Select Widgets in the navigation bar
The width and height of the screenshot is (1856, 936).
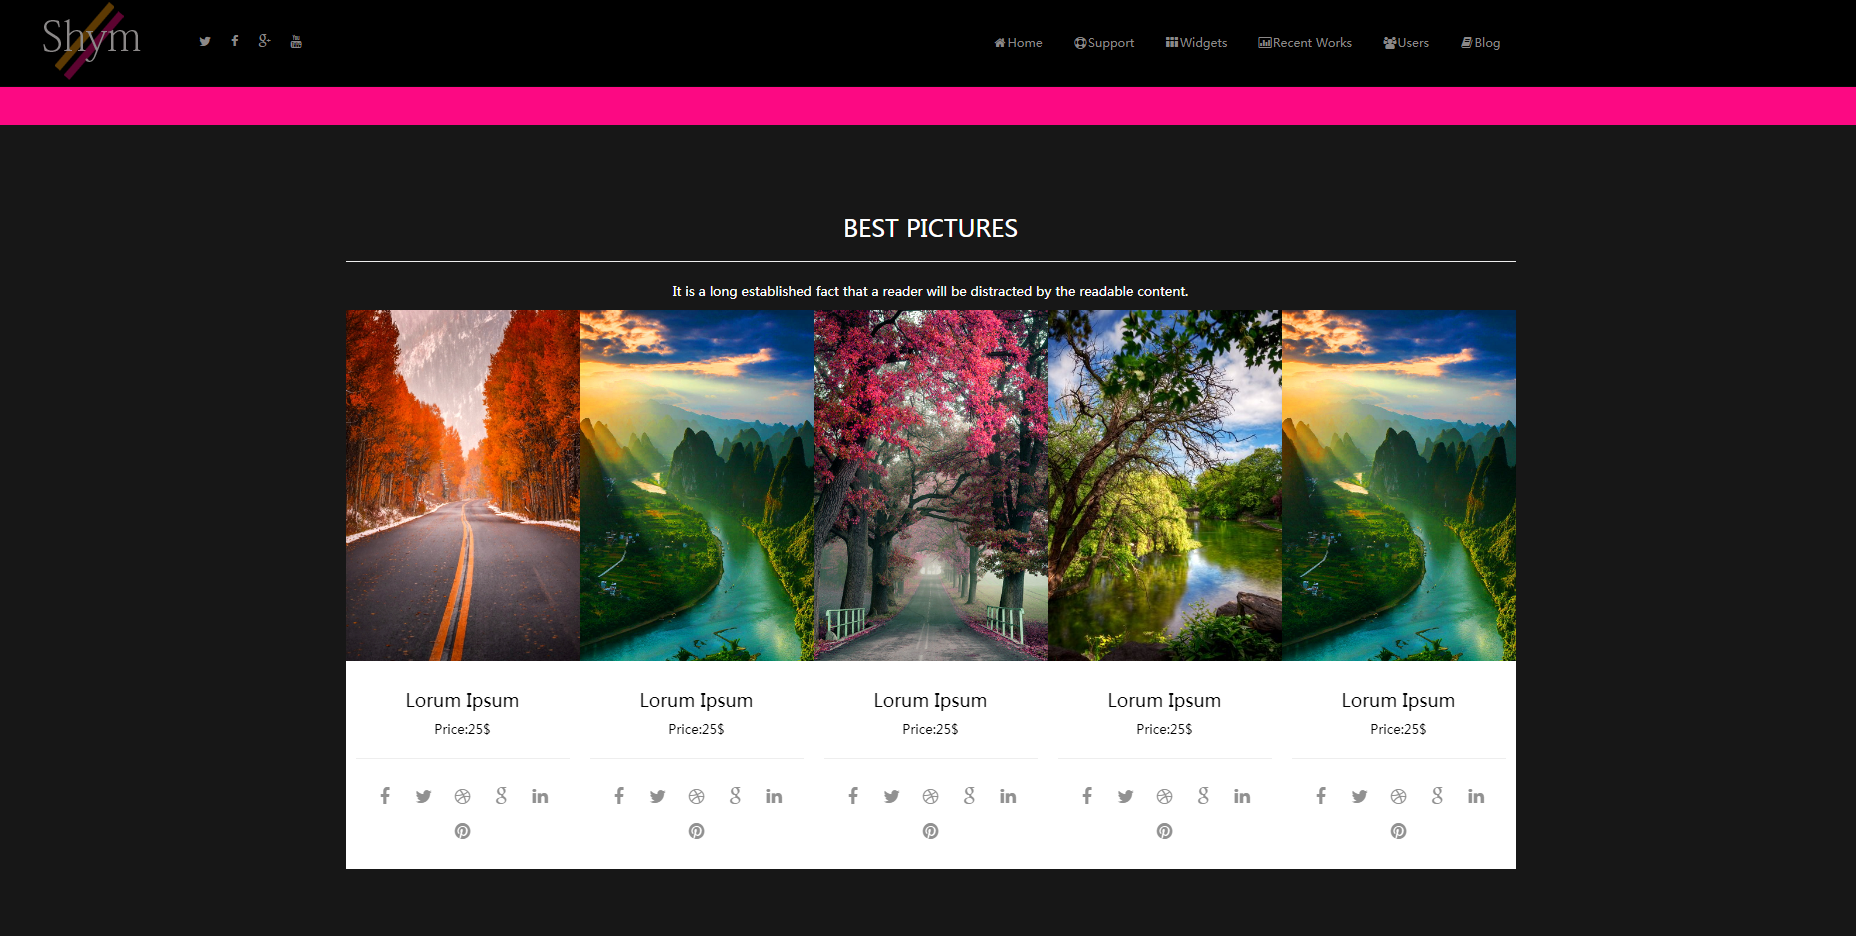coord(1196,43)
